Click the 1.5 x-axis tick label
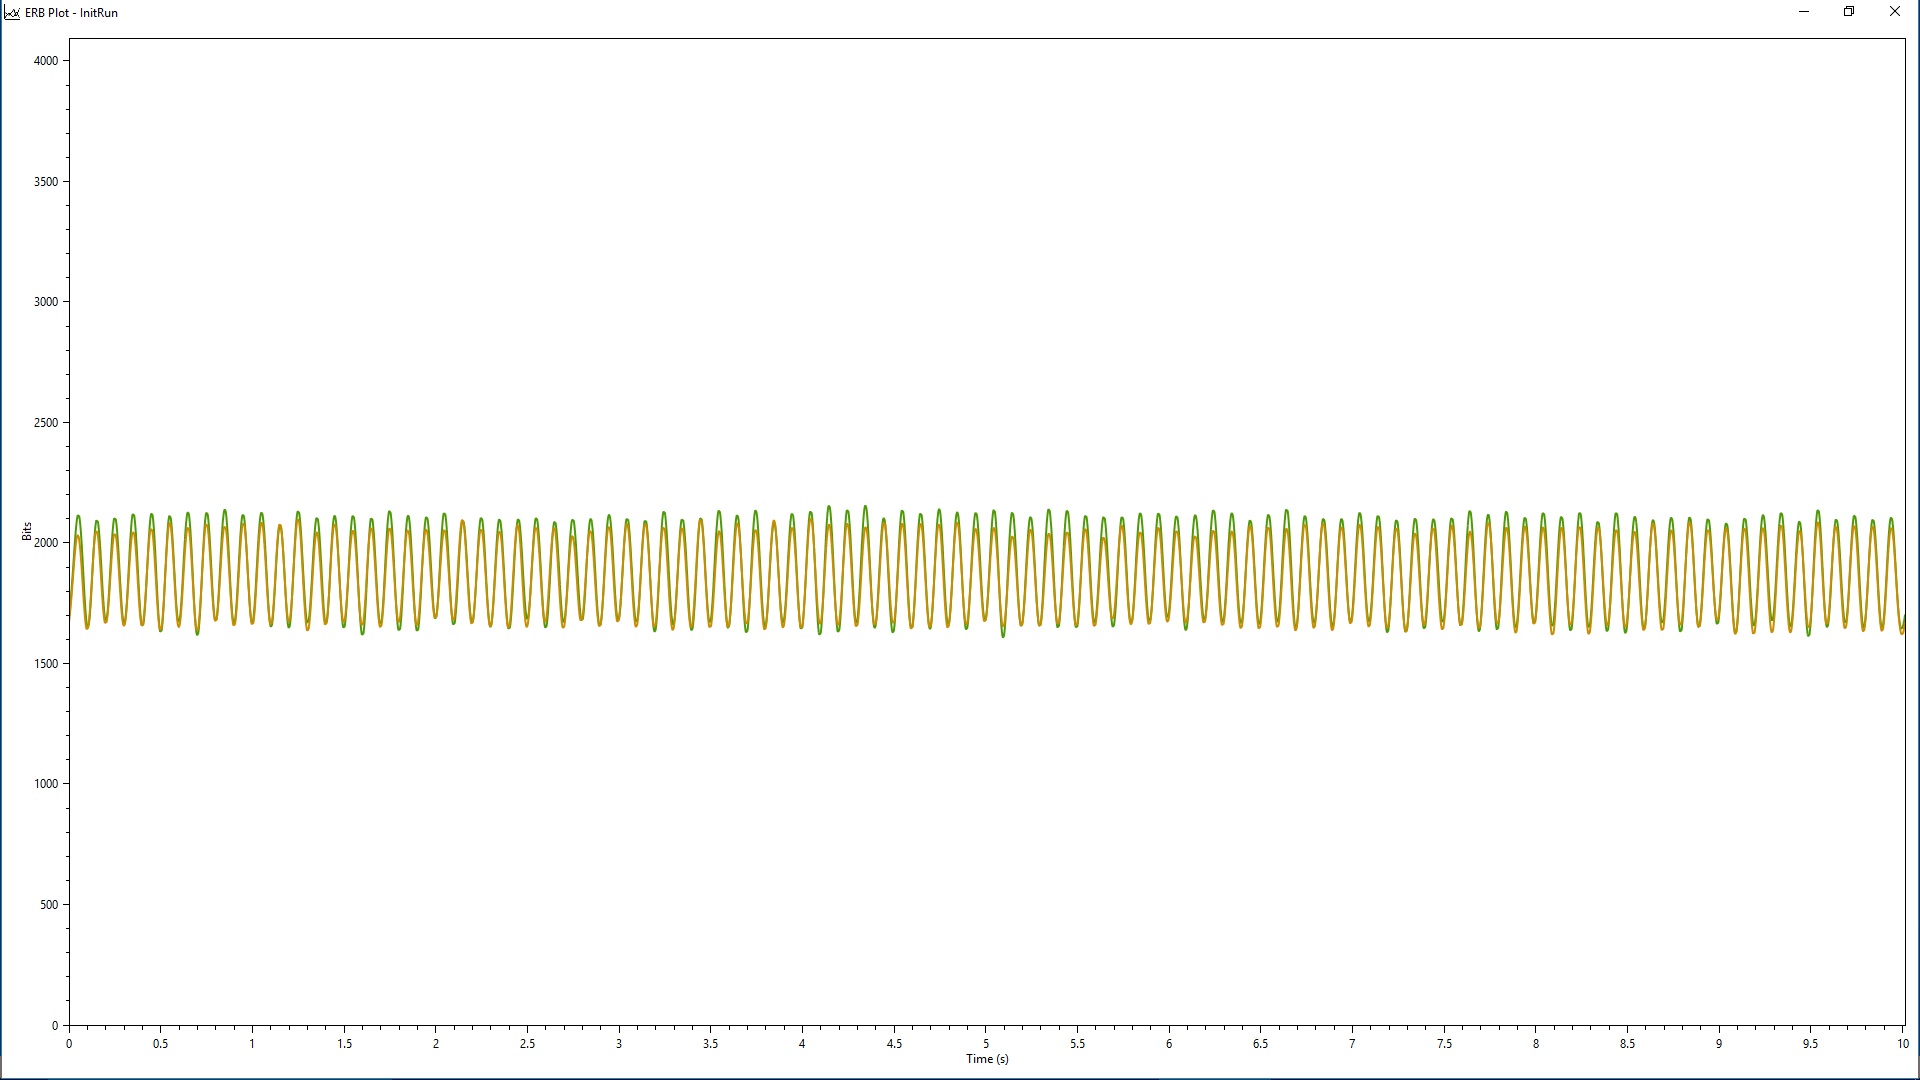Screen dimensions: 1920x1080 pyautogui.click(x=344, y=1044)
